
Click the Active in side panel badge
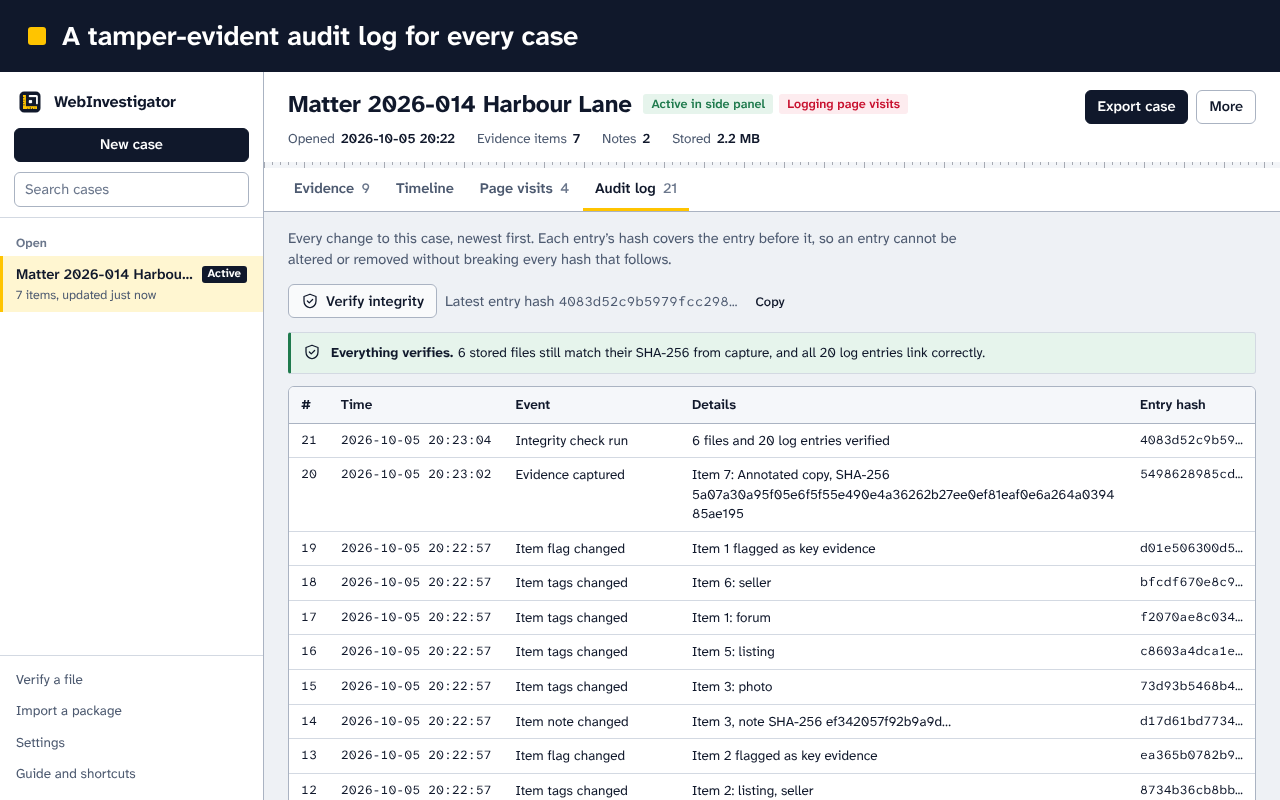pos(708,104)
